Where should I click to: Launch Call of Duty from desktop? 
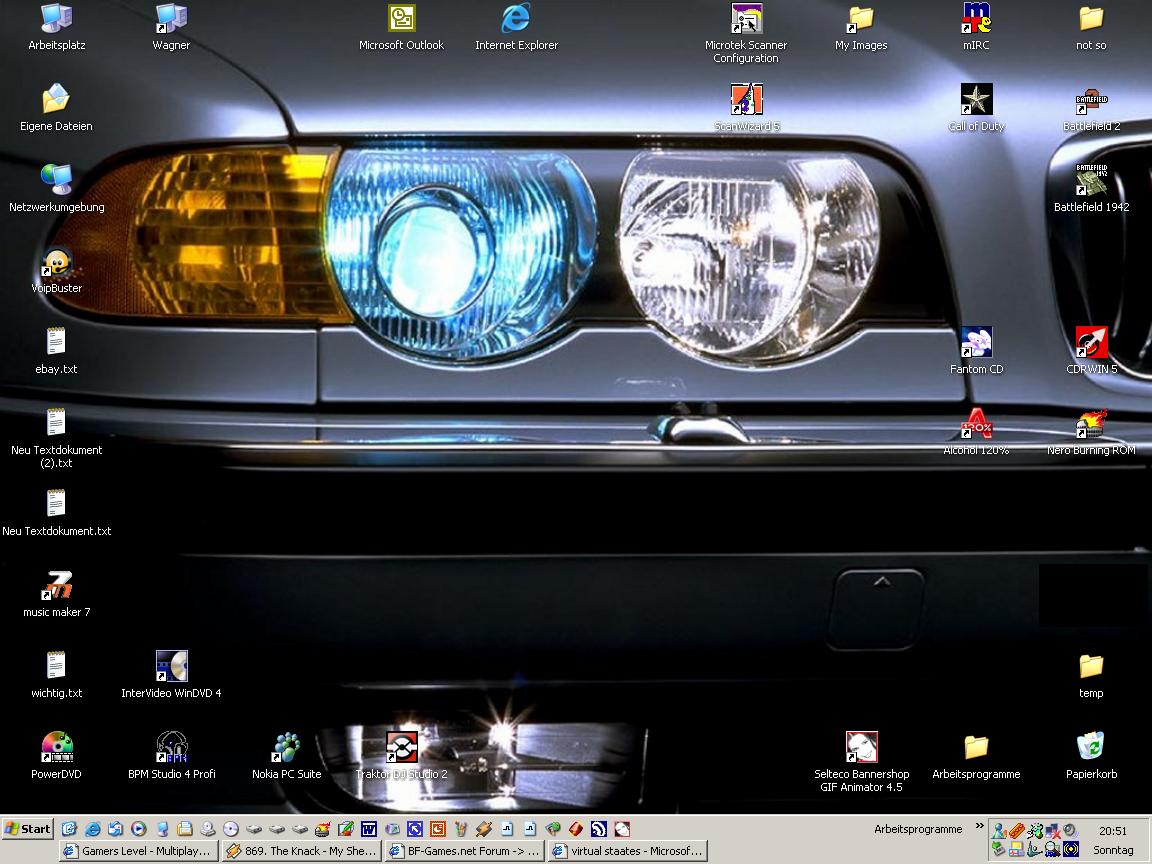pos(976,101)
